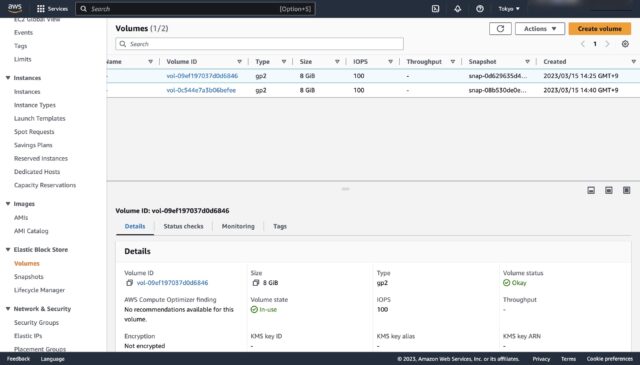Screen dimensions: 640x365
Task: Copy the Size value 8 GiB
Action: [x=256, y=283]
